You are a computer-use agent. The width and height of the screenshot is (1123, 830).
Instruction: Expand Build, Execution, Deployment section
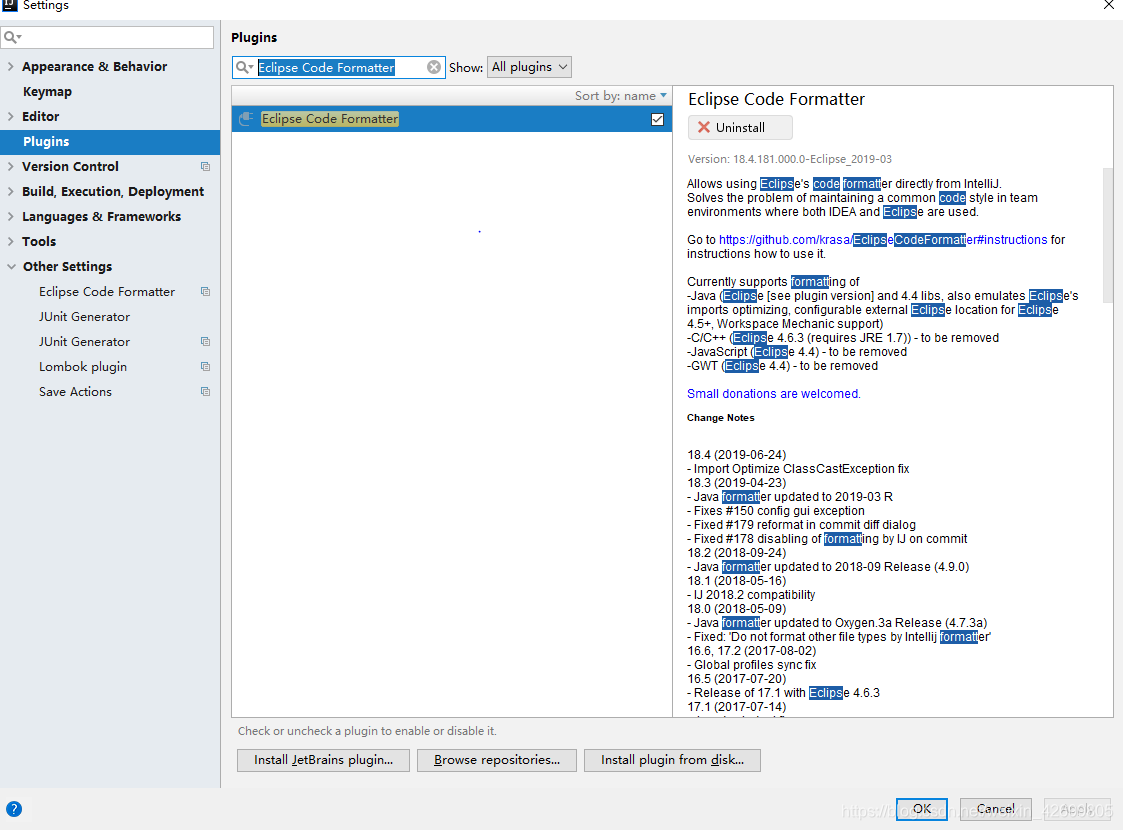click(x=10, y=192)
